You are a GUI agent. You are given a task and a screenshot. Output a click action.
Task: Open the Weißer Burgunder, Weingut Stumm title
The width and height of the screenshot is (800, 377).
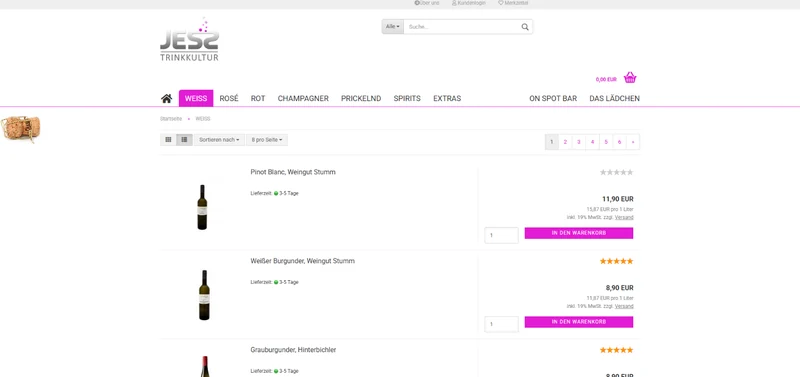pos(303,261)
